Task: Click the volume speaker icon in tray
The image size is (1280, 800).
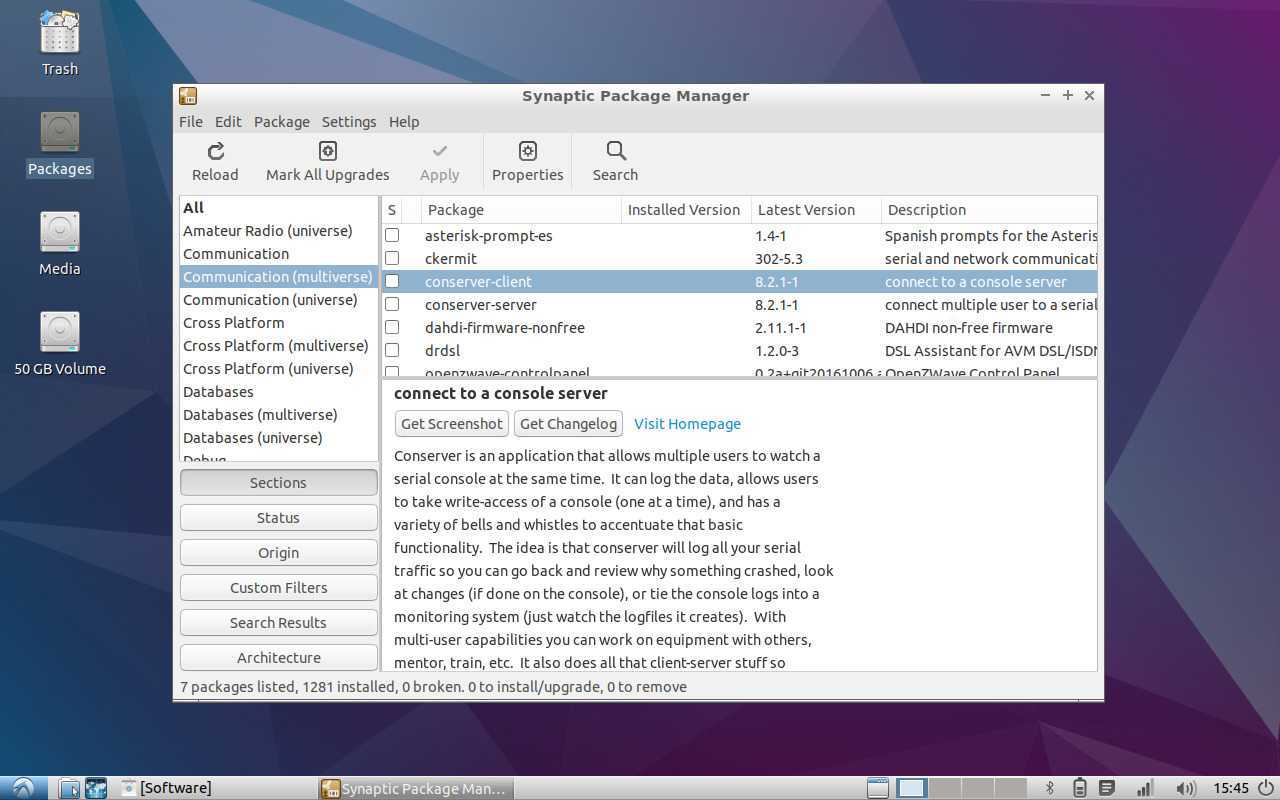Action: pyautogui.click(x=1185, y=788)
